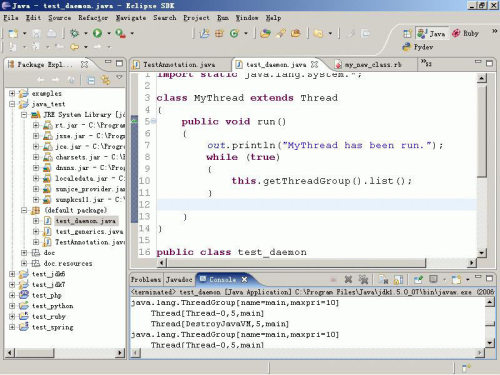Open the Run button dropdown arrow
The image size is (500, 375).
click(x=109, y=33)
